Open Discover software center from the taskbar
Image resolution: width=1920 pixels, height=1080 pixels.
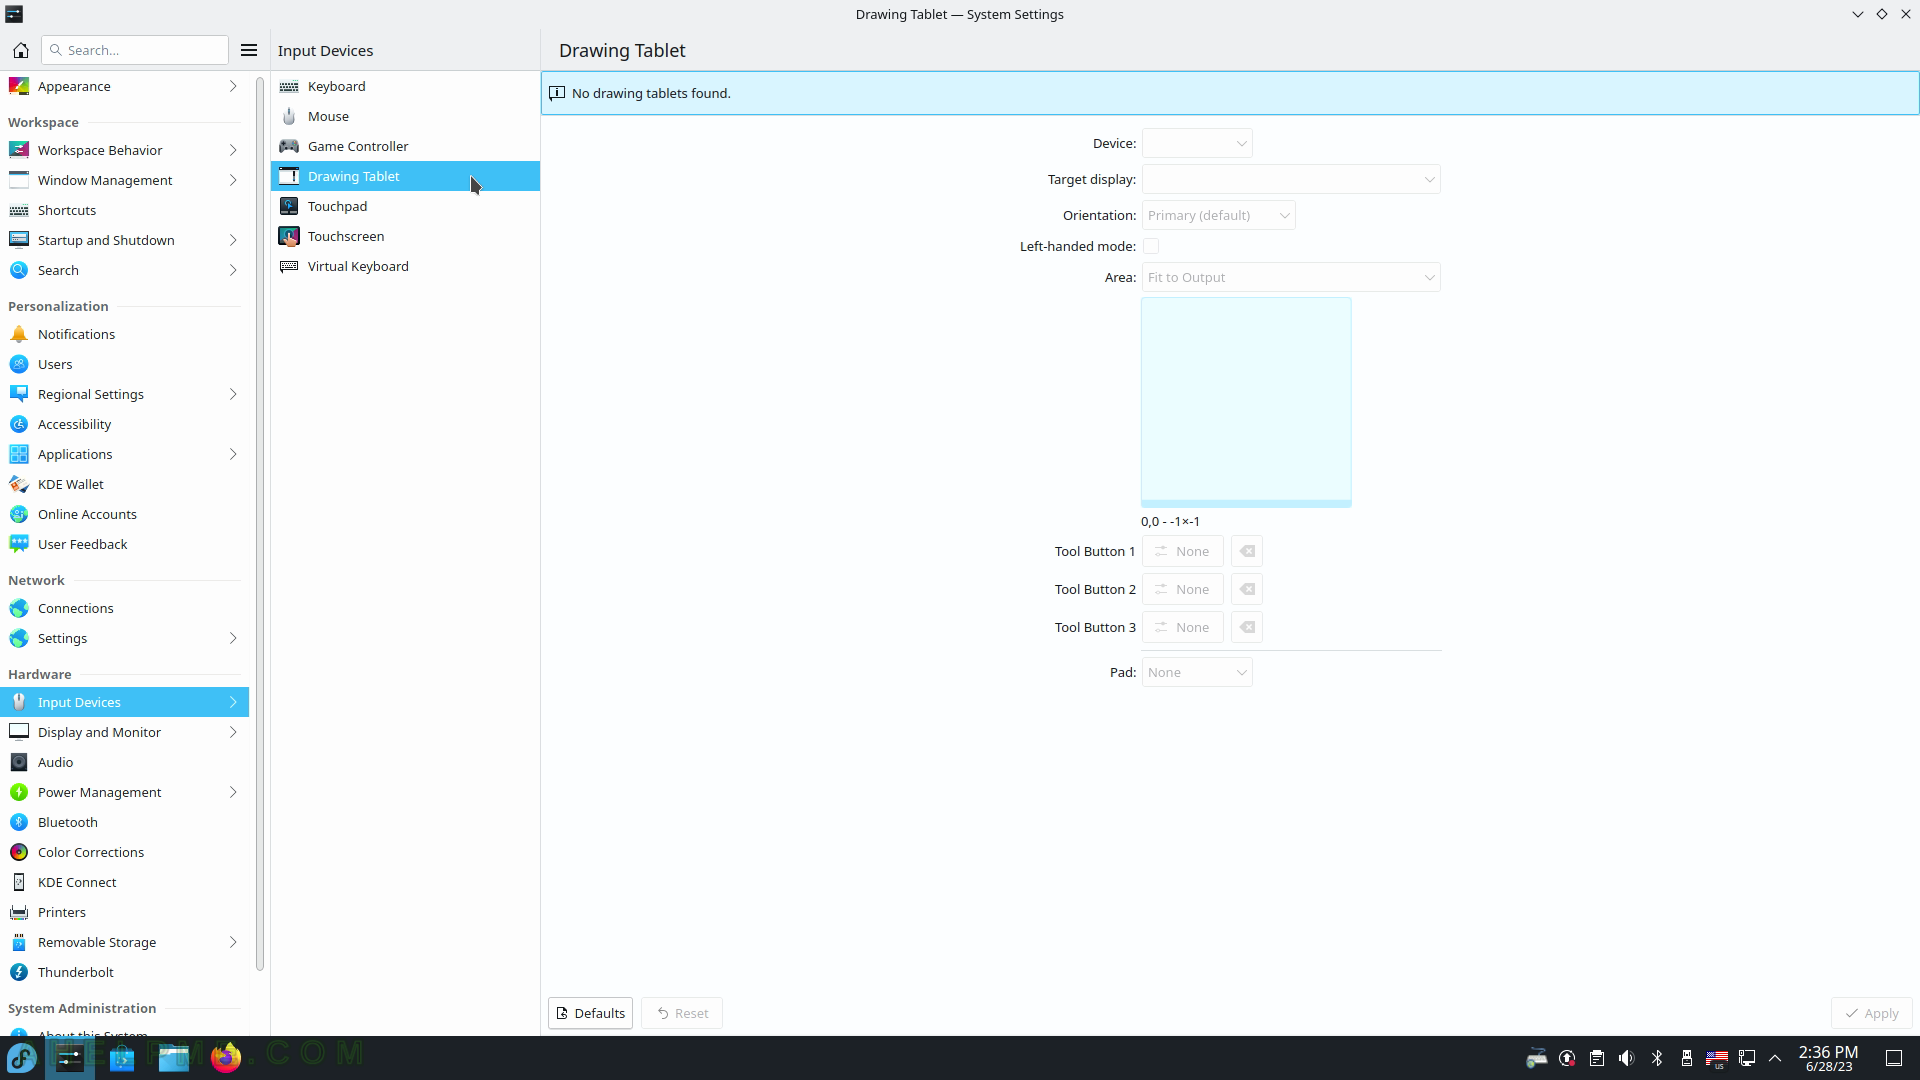[x=122, y=1057]
